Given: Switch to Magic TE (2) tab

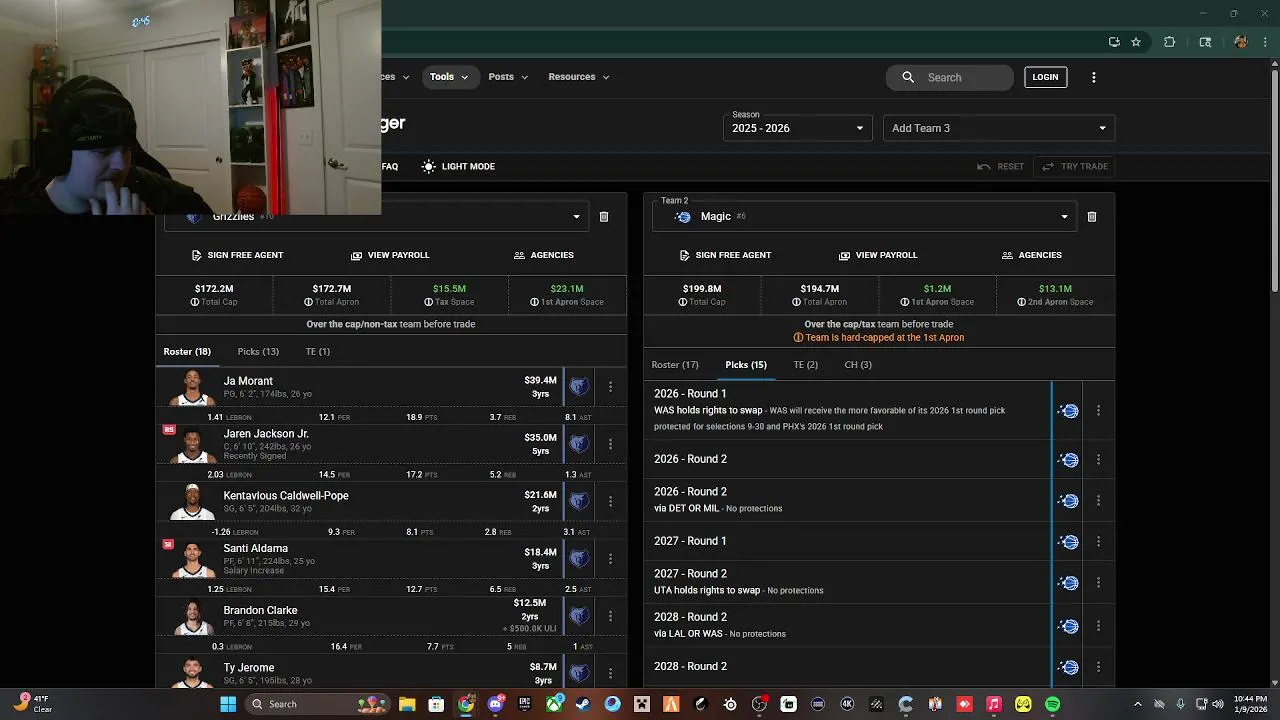Looking at the screenshot, I should coord(806,365).
